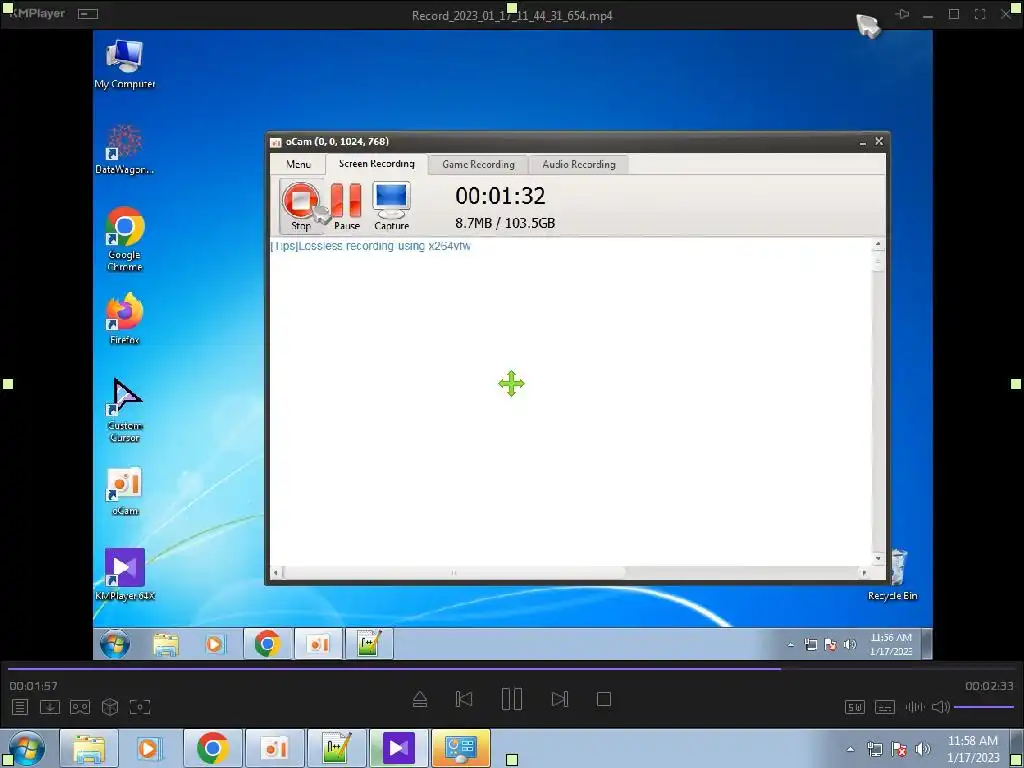This screenshot has height=768, width=1024.
Task: Open the audio equalizer waveform icon
Action: [x=914, y=707]
